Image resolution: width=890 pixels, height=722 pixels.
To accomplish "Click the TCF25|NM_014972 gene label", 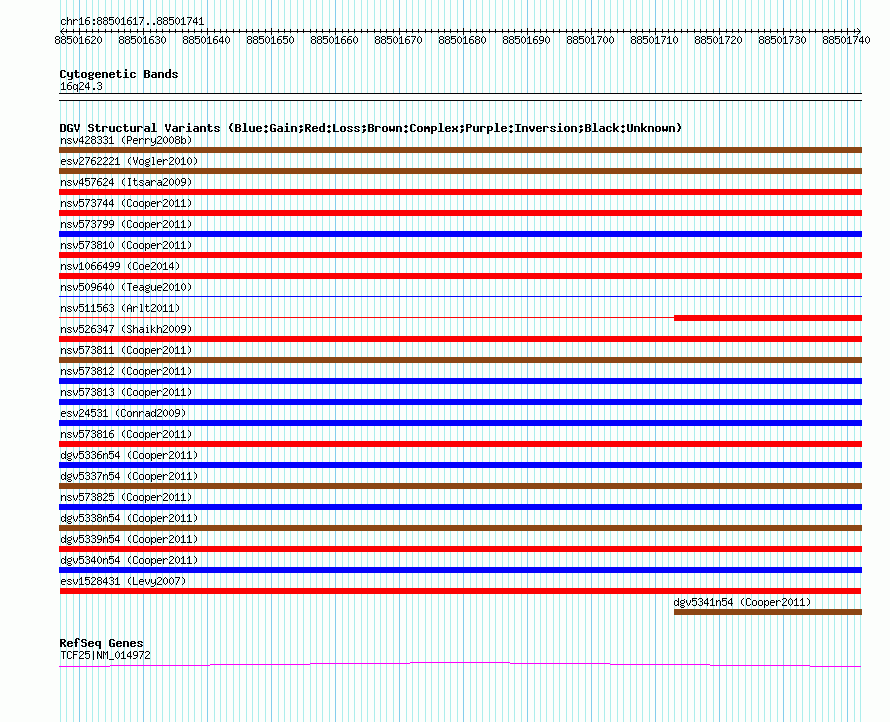I will [x=105, y=655].
